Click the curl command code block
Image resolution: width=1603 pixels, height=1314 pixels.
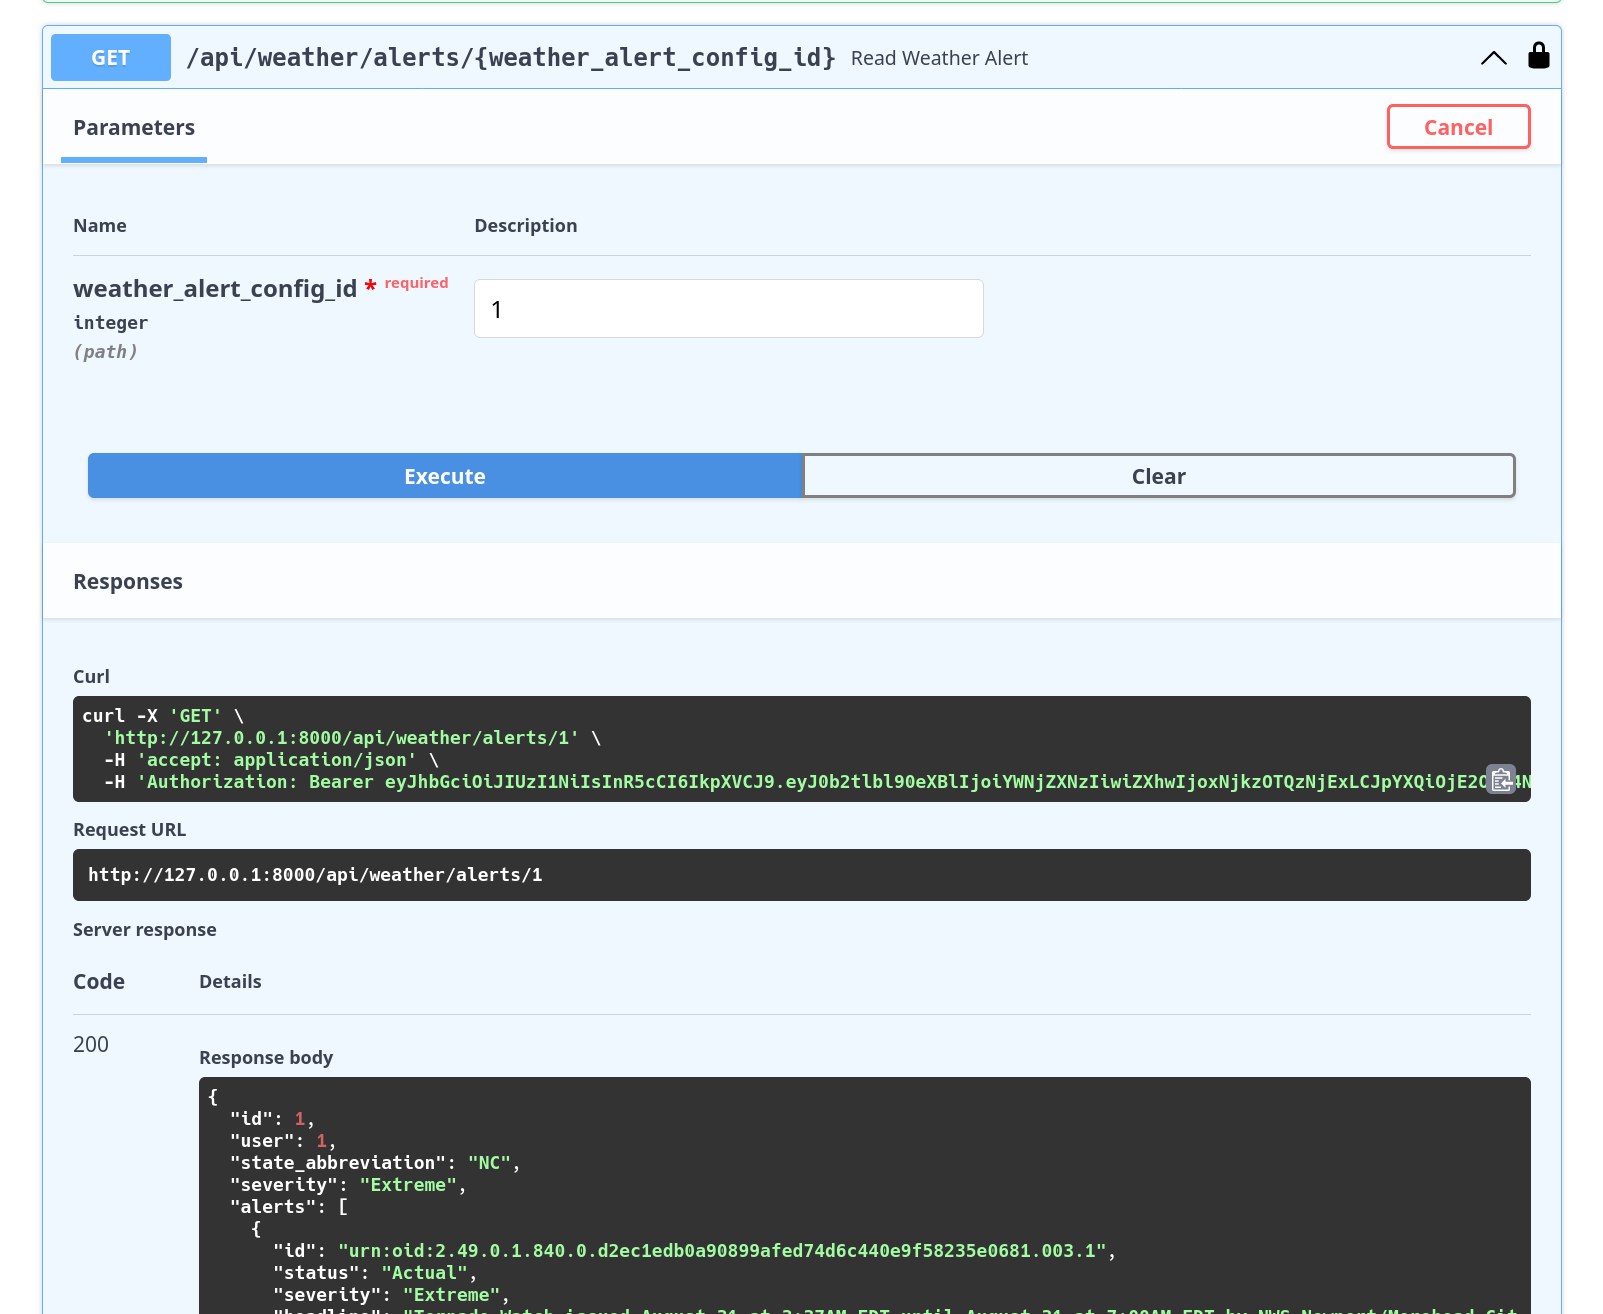[802, 749]
